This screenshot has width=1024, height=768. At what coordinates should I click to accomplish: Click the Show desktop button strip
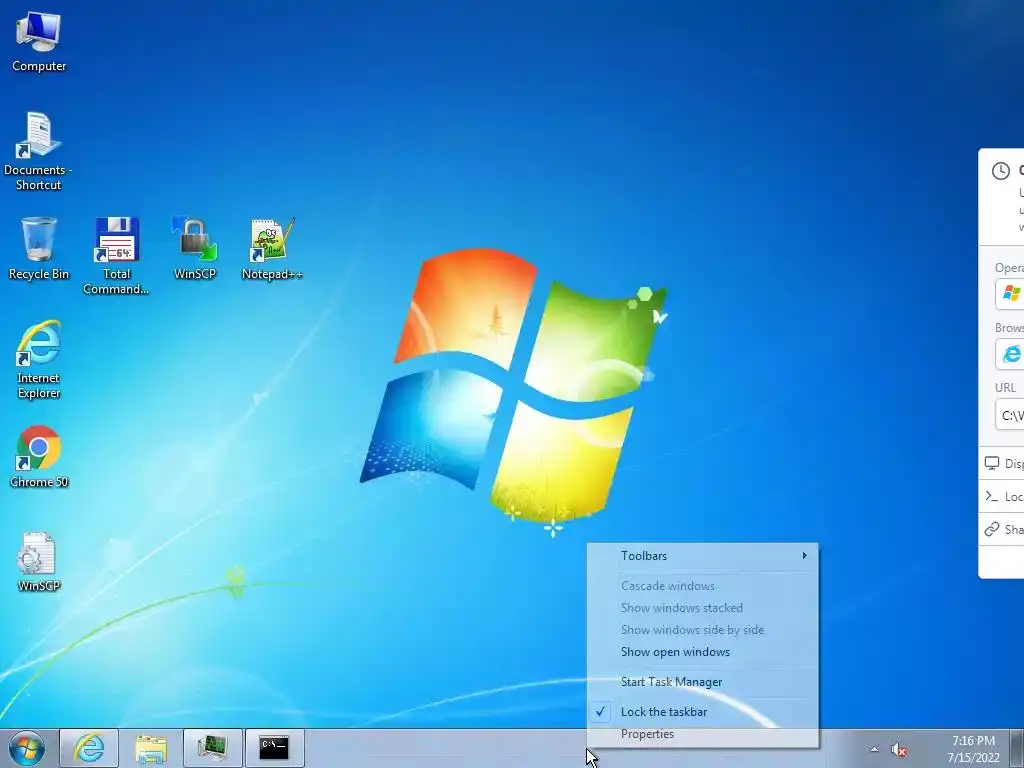(1017, 748)
